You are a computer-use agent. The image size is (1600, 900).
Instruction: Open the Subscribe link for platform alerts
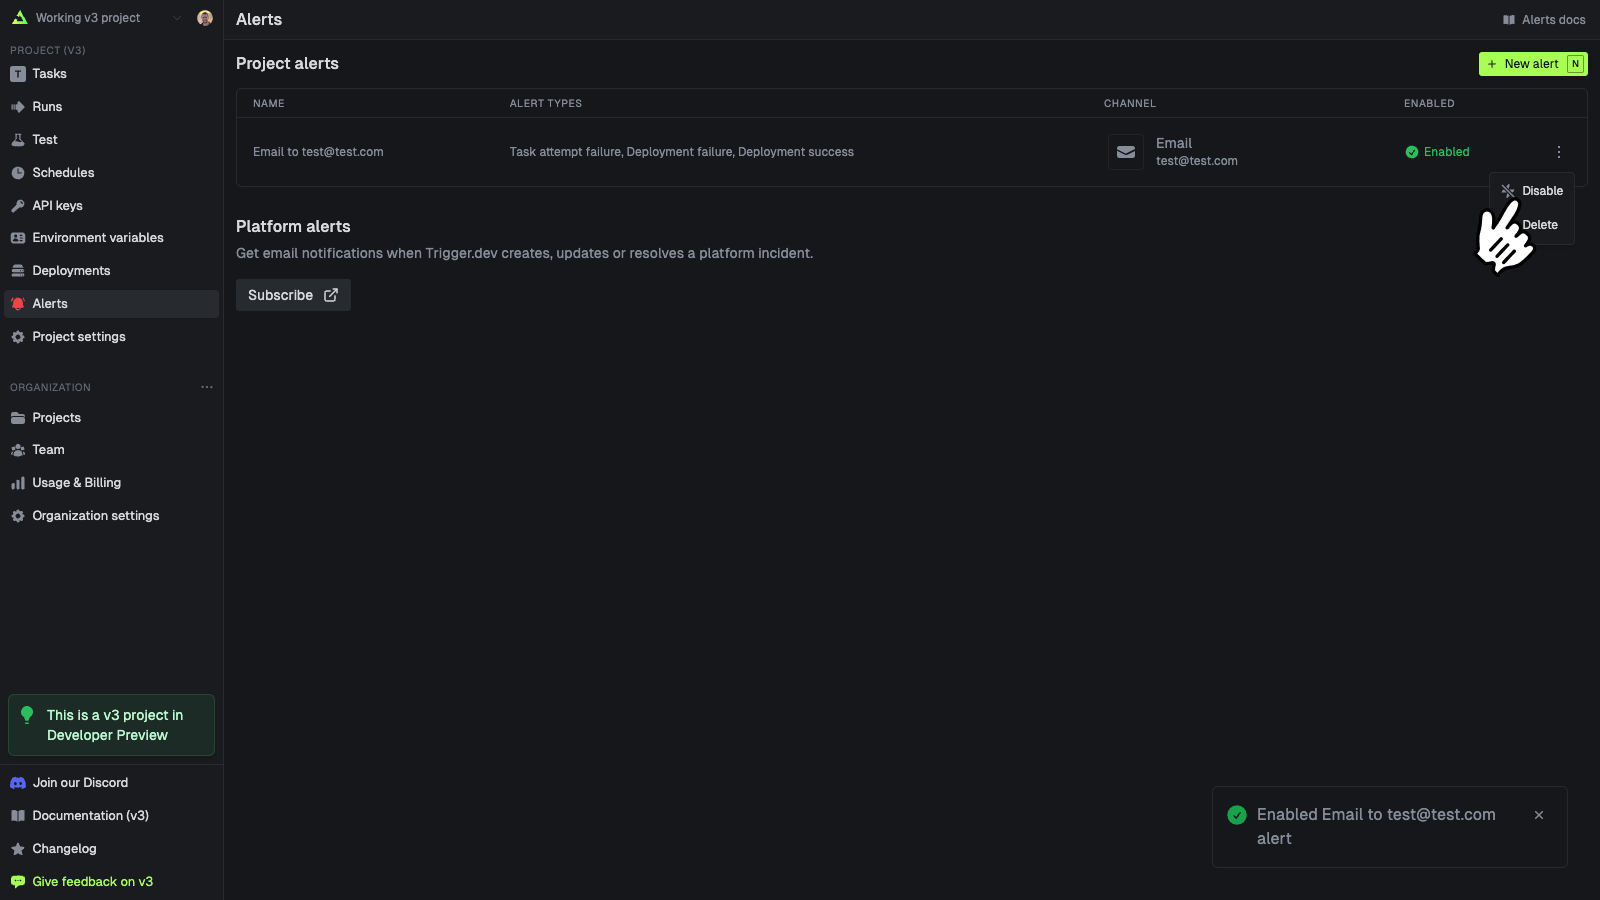coord(292,295)
